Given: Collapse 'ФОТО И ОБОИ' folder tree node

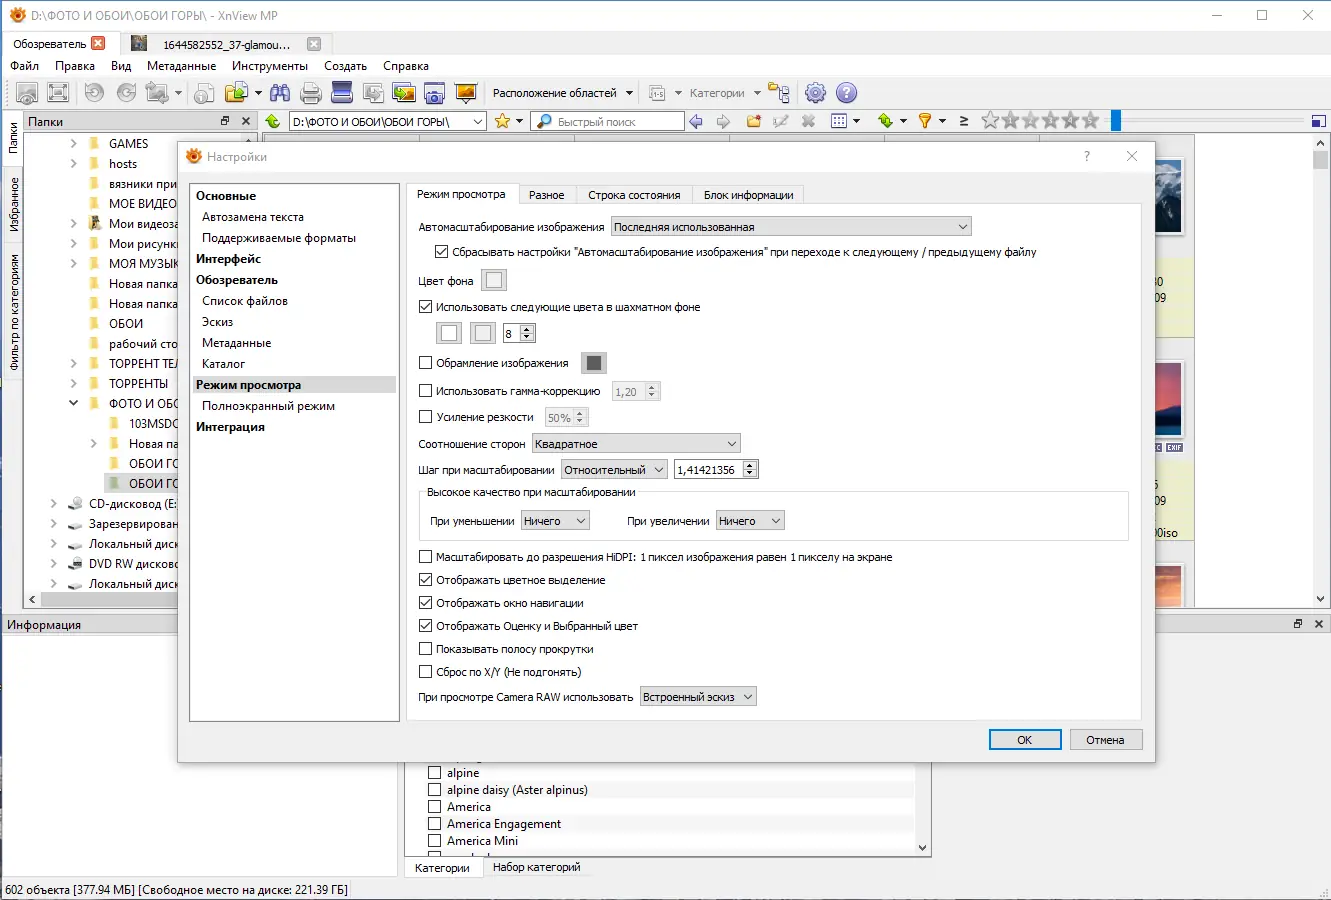Looking at the screenshot, I should click(74, 404).
